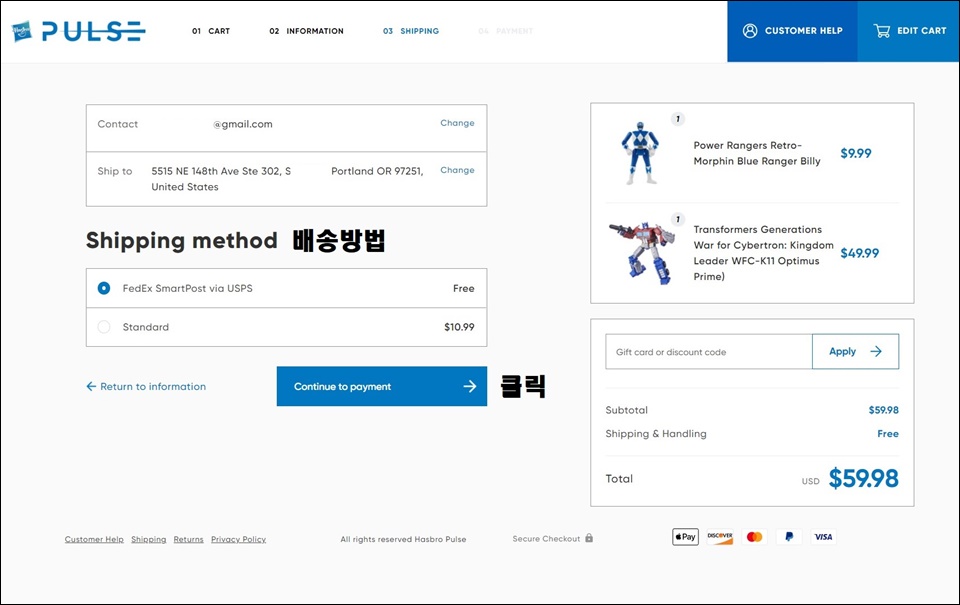This screenshot has width=960, height=605.
Task: Change the Ship to address
Action: tap(457, 170)
